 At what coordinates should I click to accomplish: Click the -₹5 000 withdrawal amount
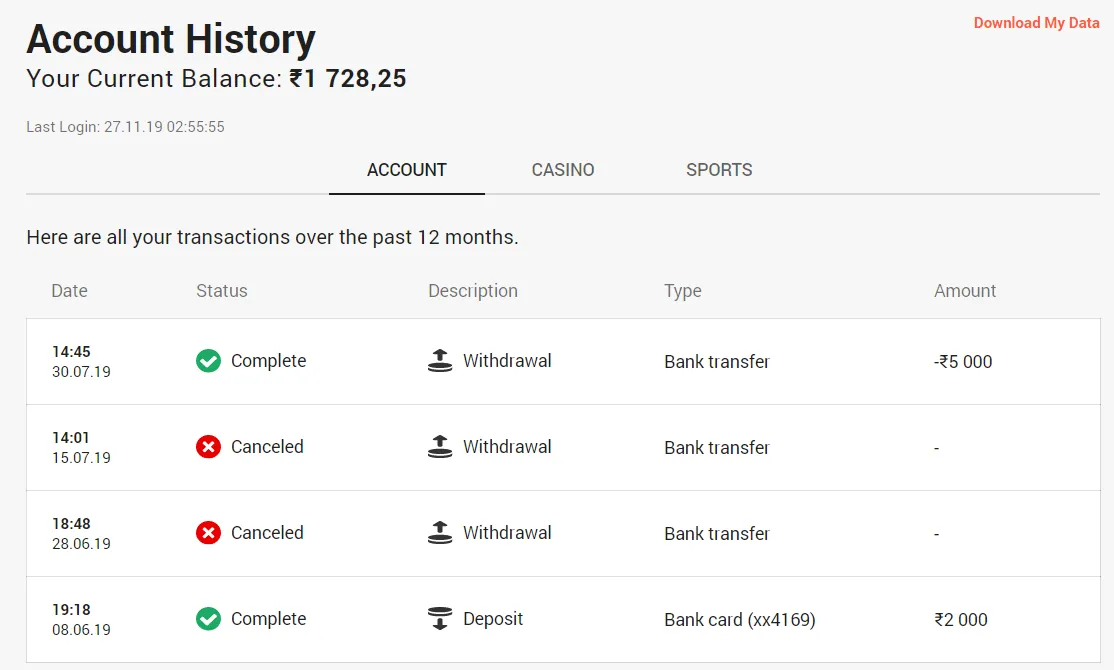[x=963, y=362]
